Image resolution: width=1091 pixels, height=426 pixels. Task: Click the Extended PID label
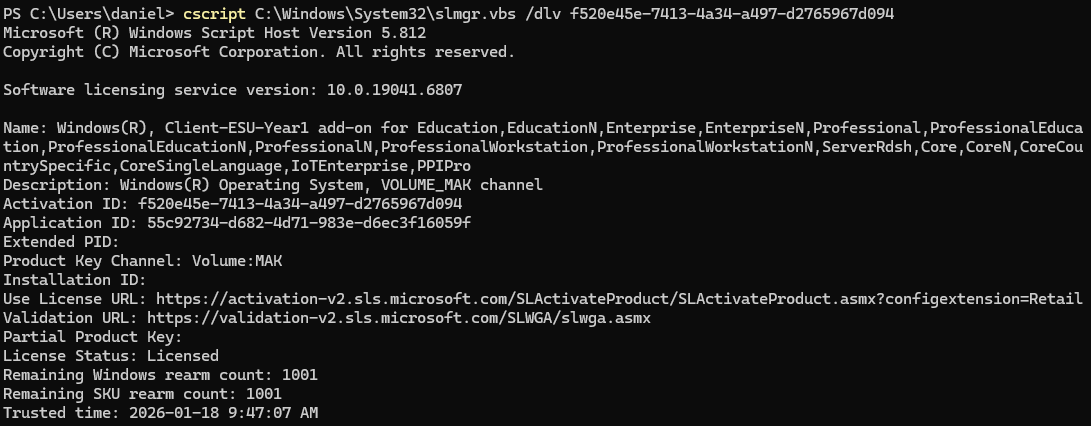tap(61, 241)
